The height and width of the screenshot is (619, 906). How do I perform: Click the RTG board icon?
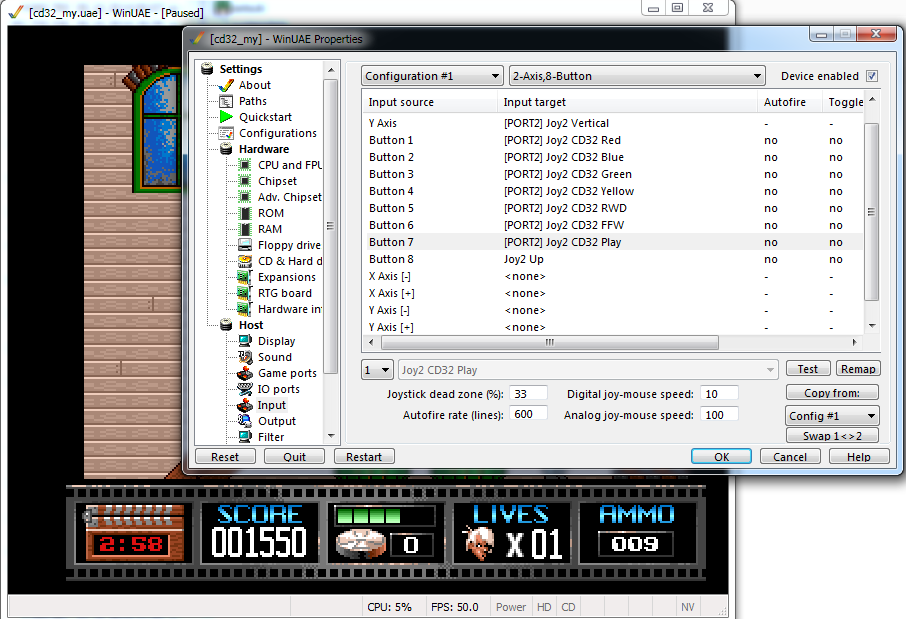(x=245, y=293)
